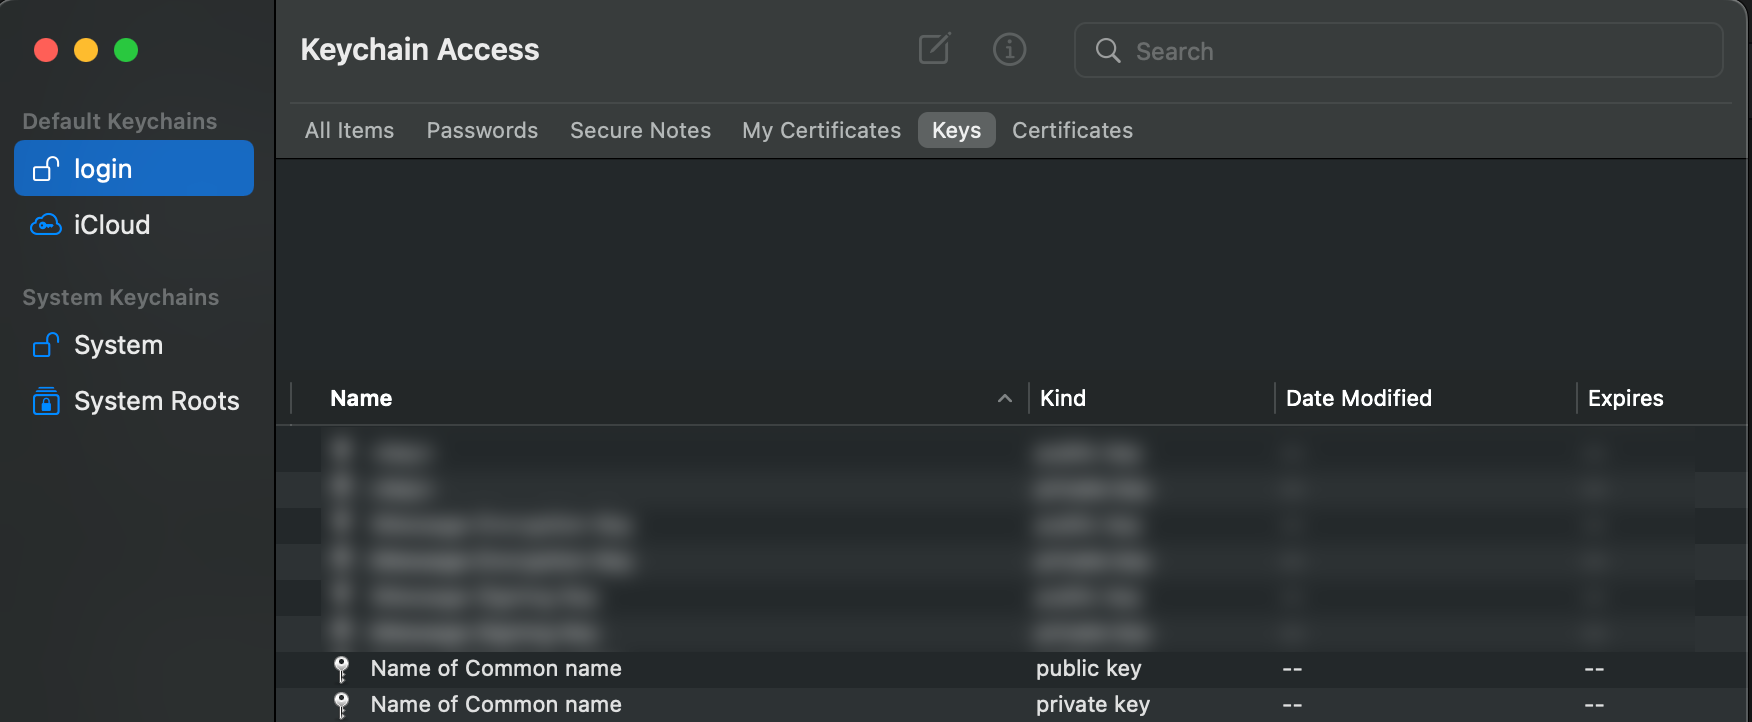Click the System Roots locked folder icon

[x=46, y=401]
